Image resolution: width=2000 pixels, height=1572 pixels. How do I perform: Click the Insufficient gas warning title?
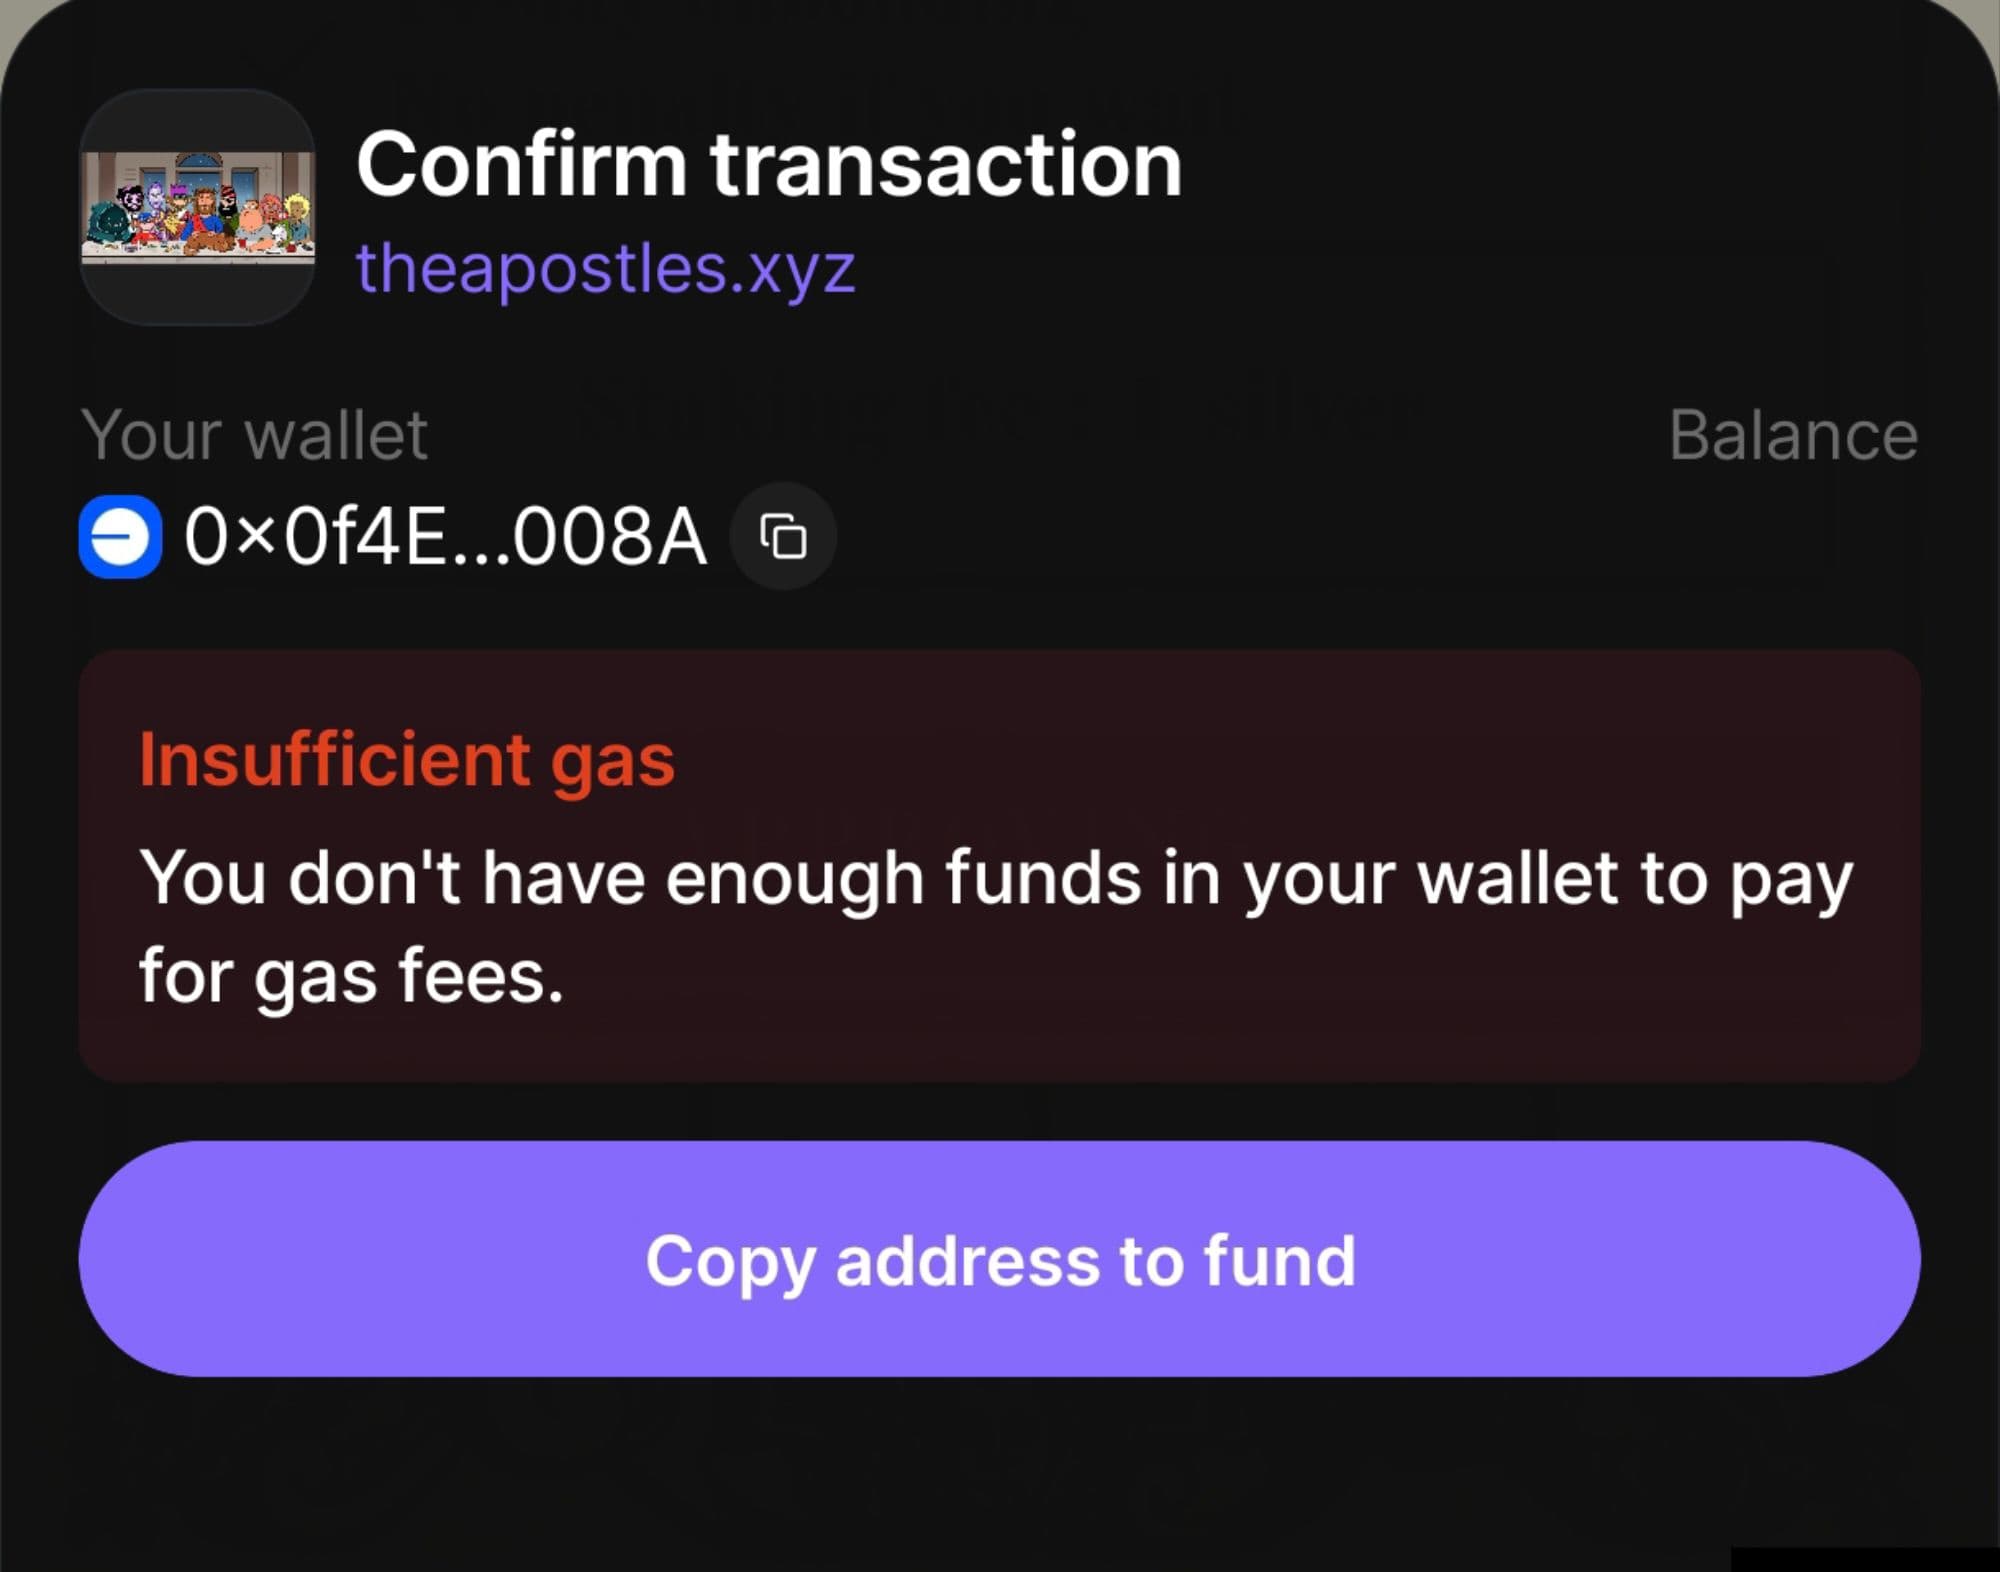406,760
